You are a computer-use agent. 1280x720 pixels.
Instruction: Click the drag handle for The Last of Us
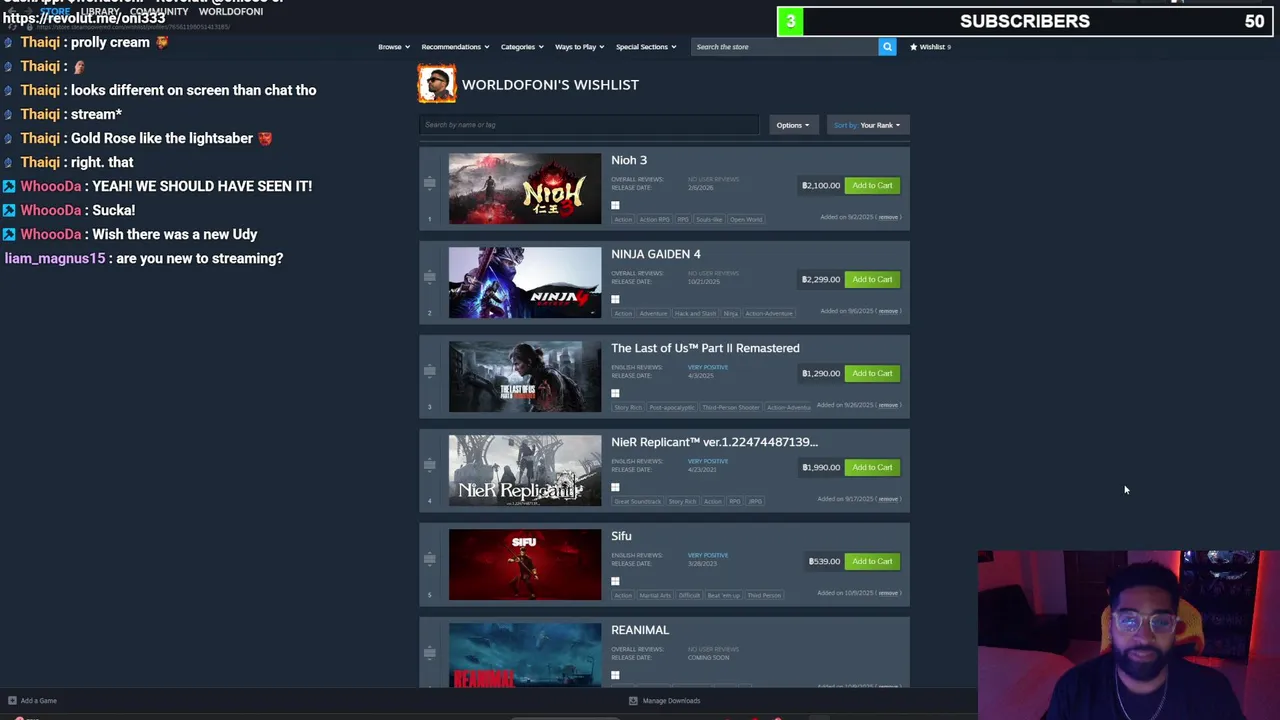coord(429,371)
